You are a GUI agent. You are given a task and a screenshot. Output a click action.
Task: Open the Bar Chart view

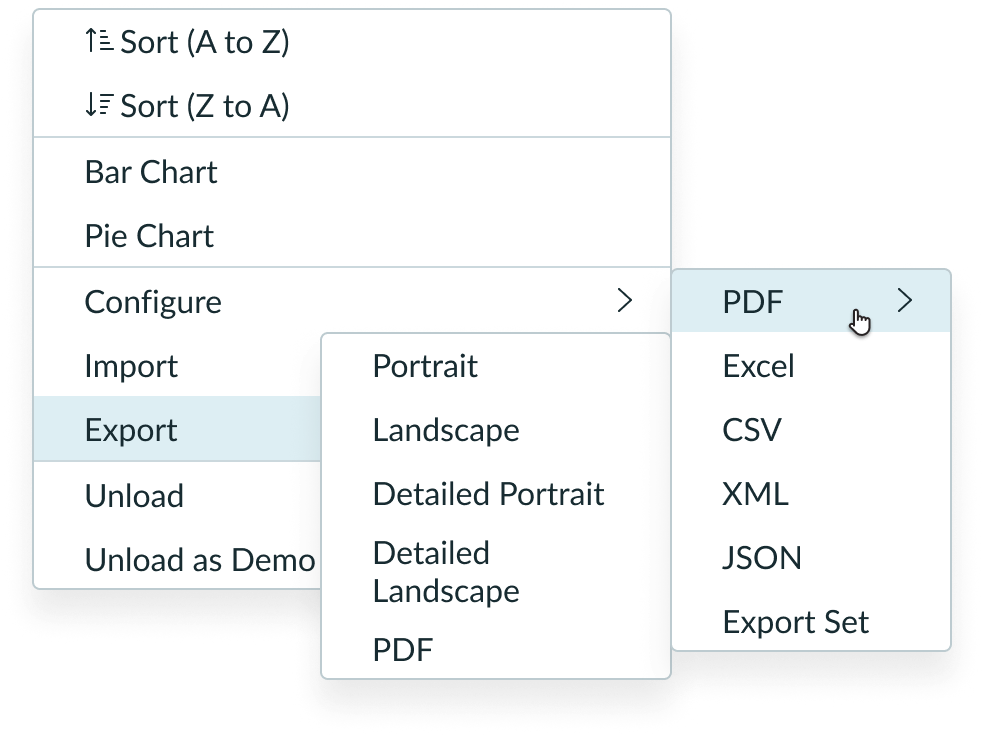[150, 172]
